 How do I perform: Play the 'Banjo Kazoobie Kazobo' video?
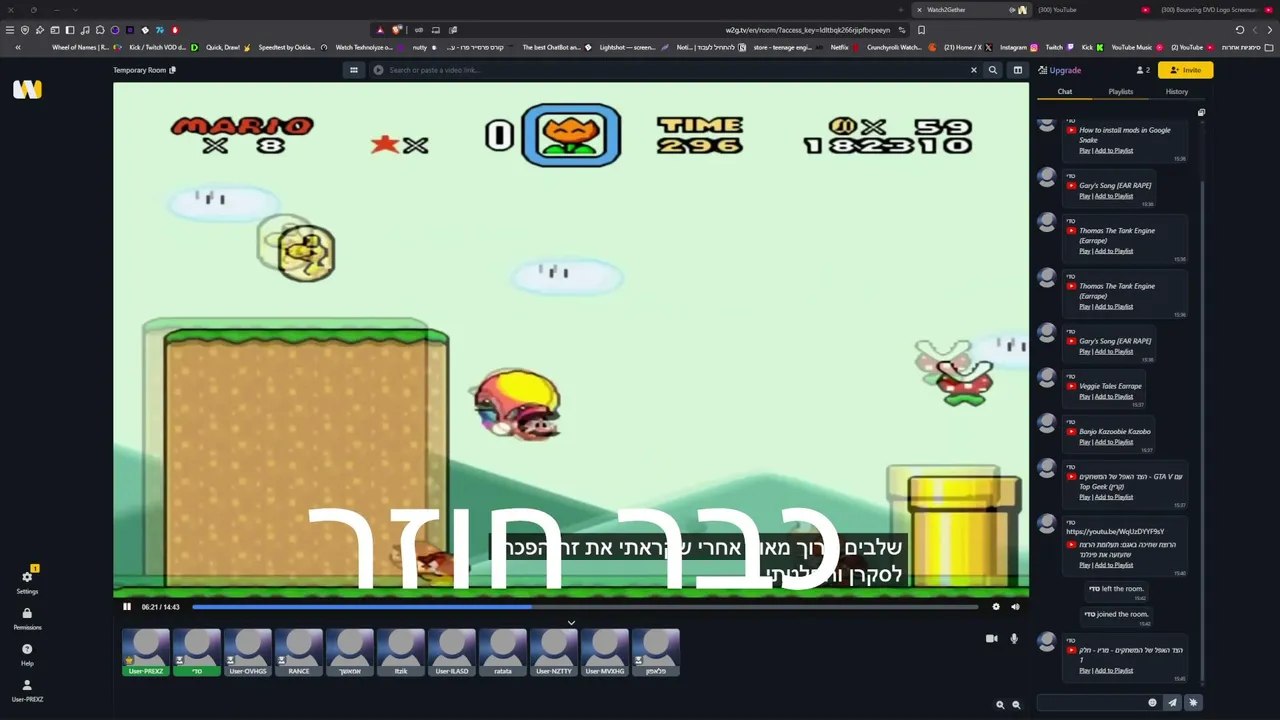pos(1084,442)
